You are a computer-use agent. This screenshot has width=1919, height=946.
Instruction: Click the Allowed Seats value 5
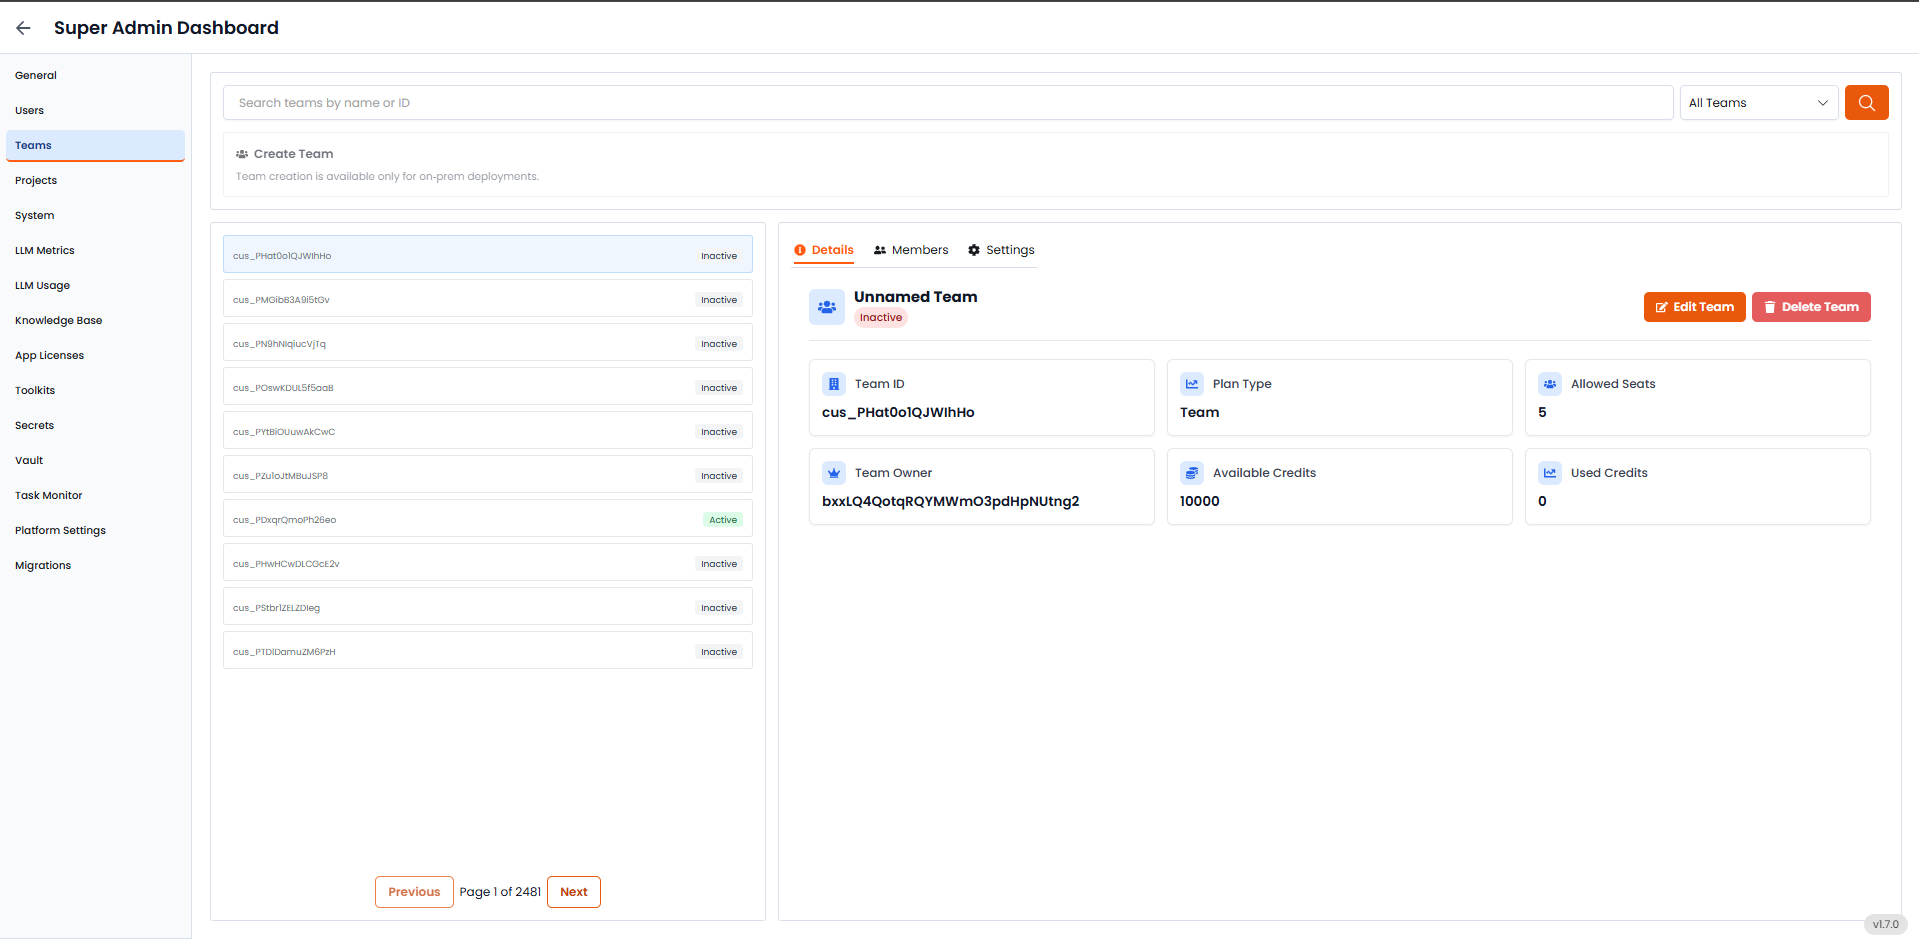pos(1542,412)
